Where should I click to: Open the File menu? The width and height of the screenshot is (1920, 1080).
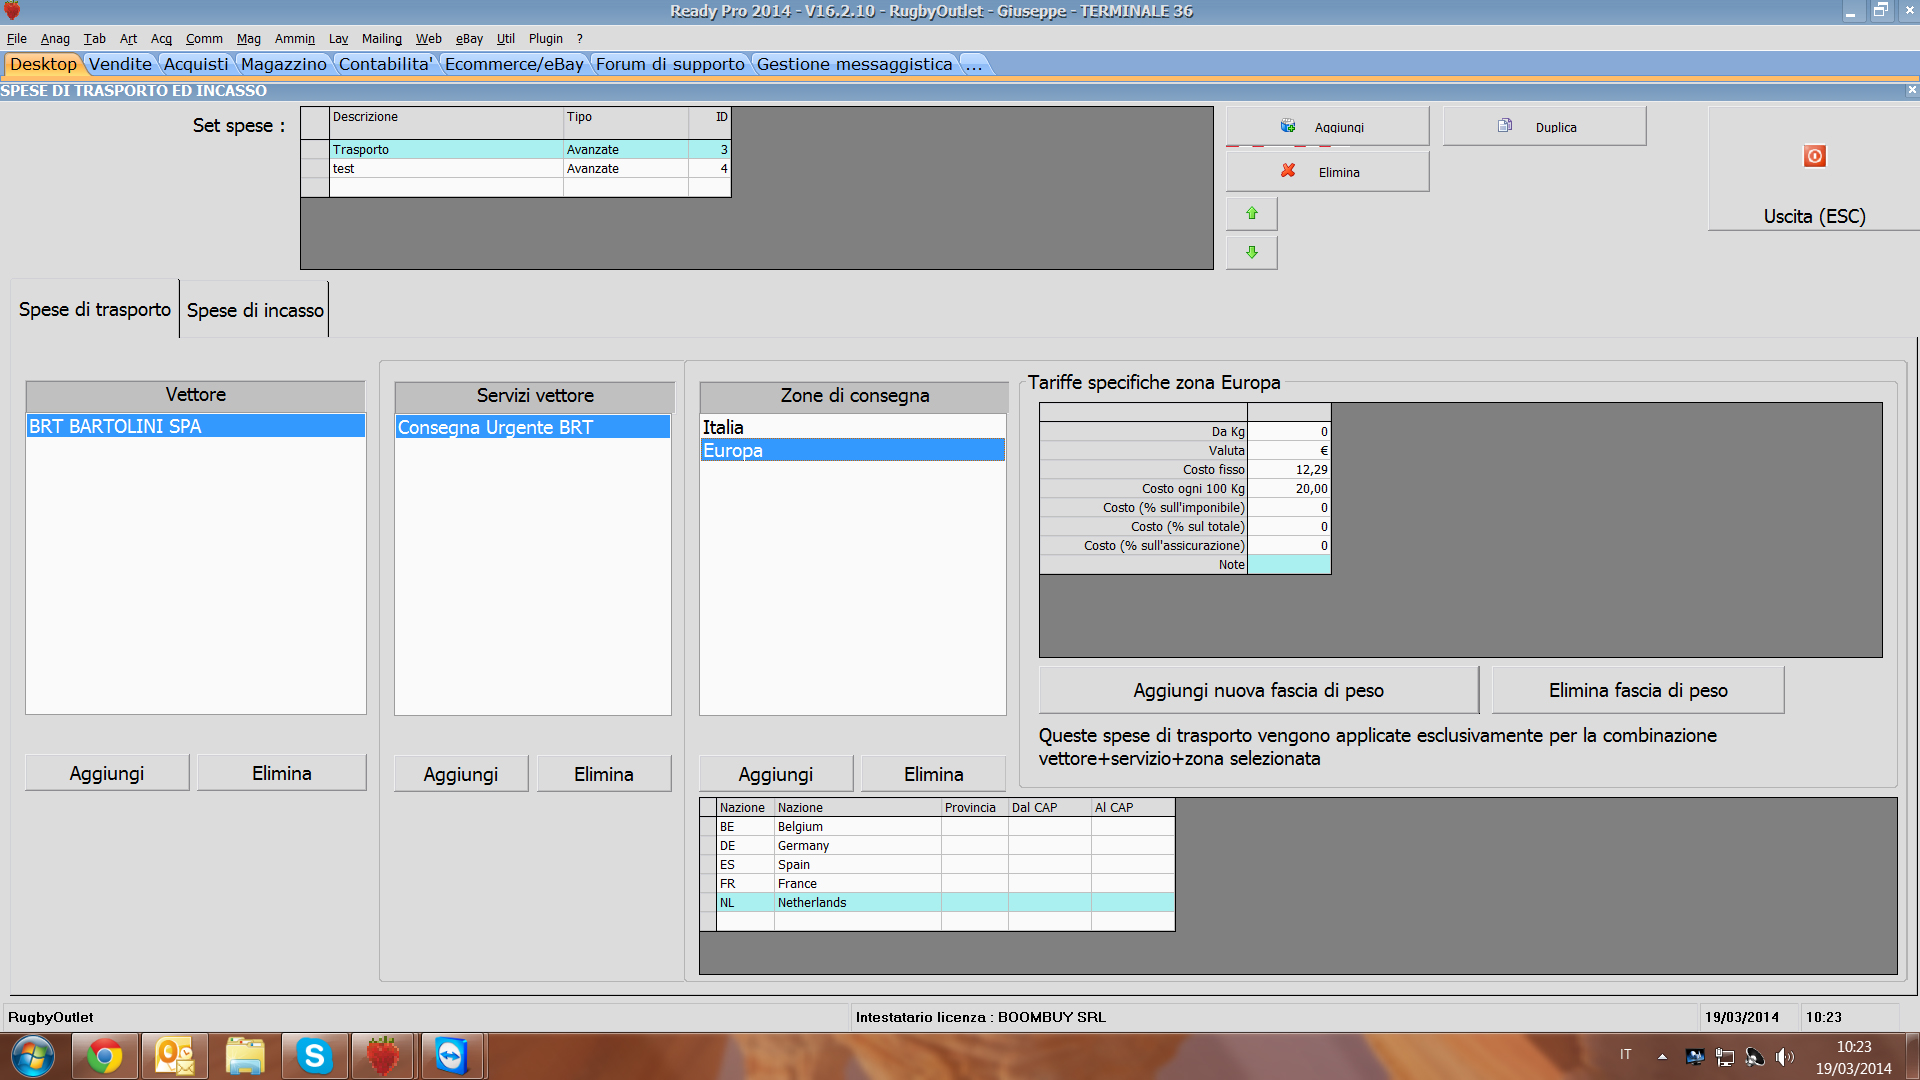pyautogui.click(x=17, y=39)
